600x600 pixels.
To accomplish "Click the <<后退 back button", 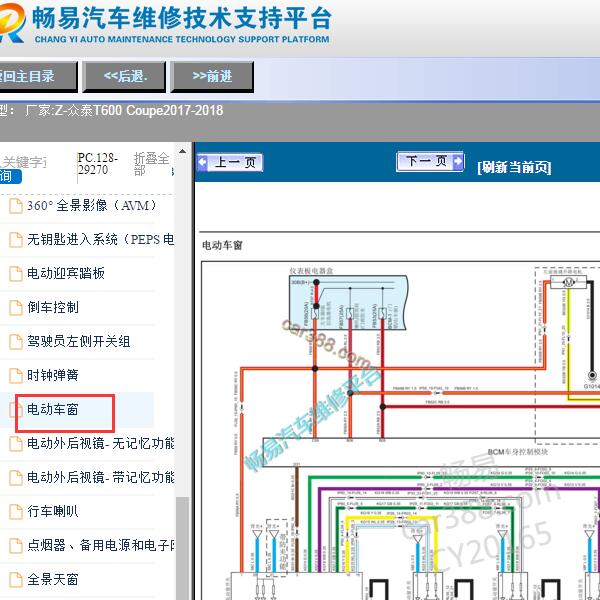I will point(124,77).
